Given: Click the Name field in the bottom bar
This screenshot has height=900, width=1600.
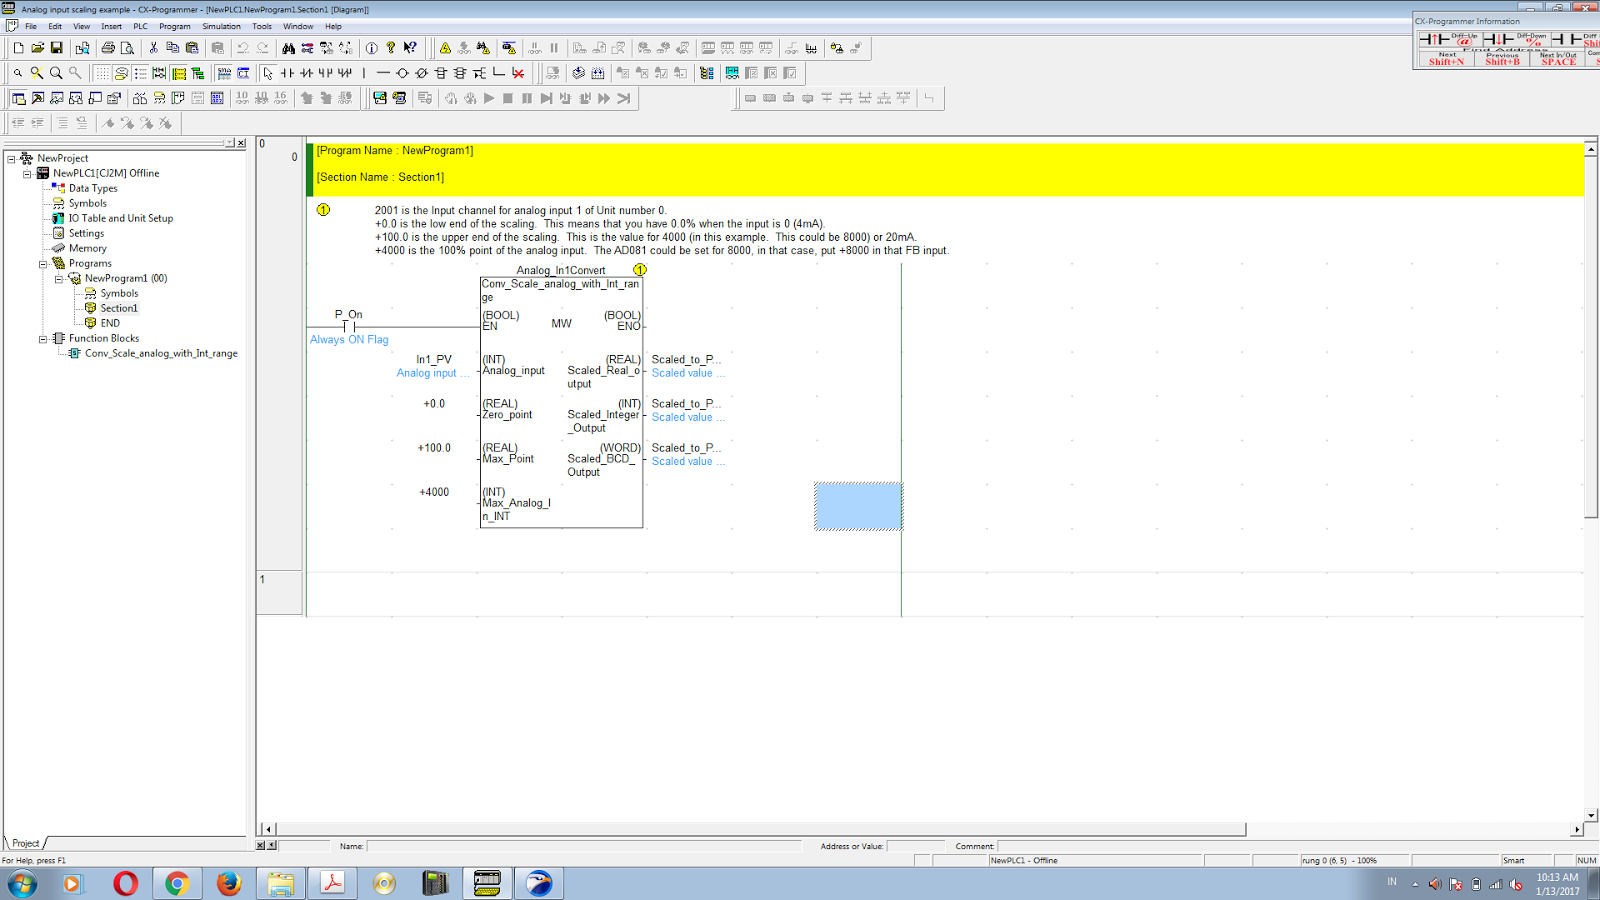Looking at the screenshot, I should point(585,846).
